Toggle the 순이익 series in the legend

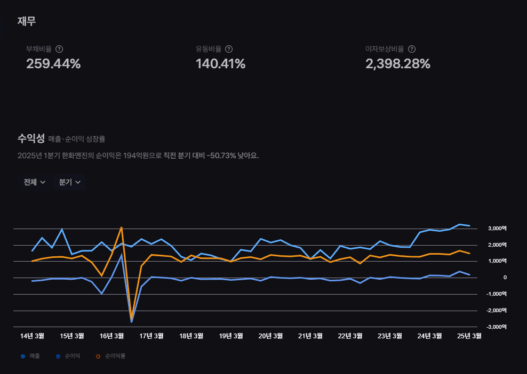pyautogui.click(x=68, y=356)
